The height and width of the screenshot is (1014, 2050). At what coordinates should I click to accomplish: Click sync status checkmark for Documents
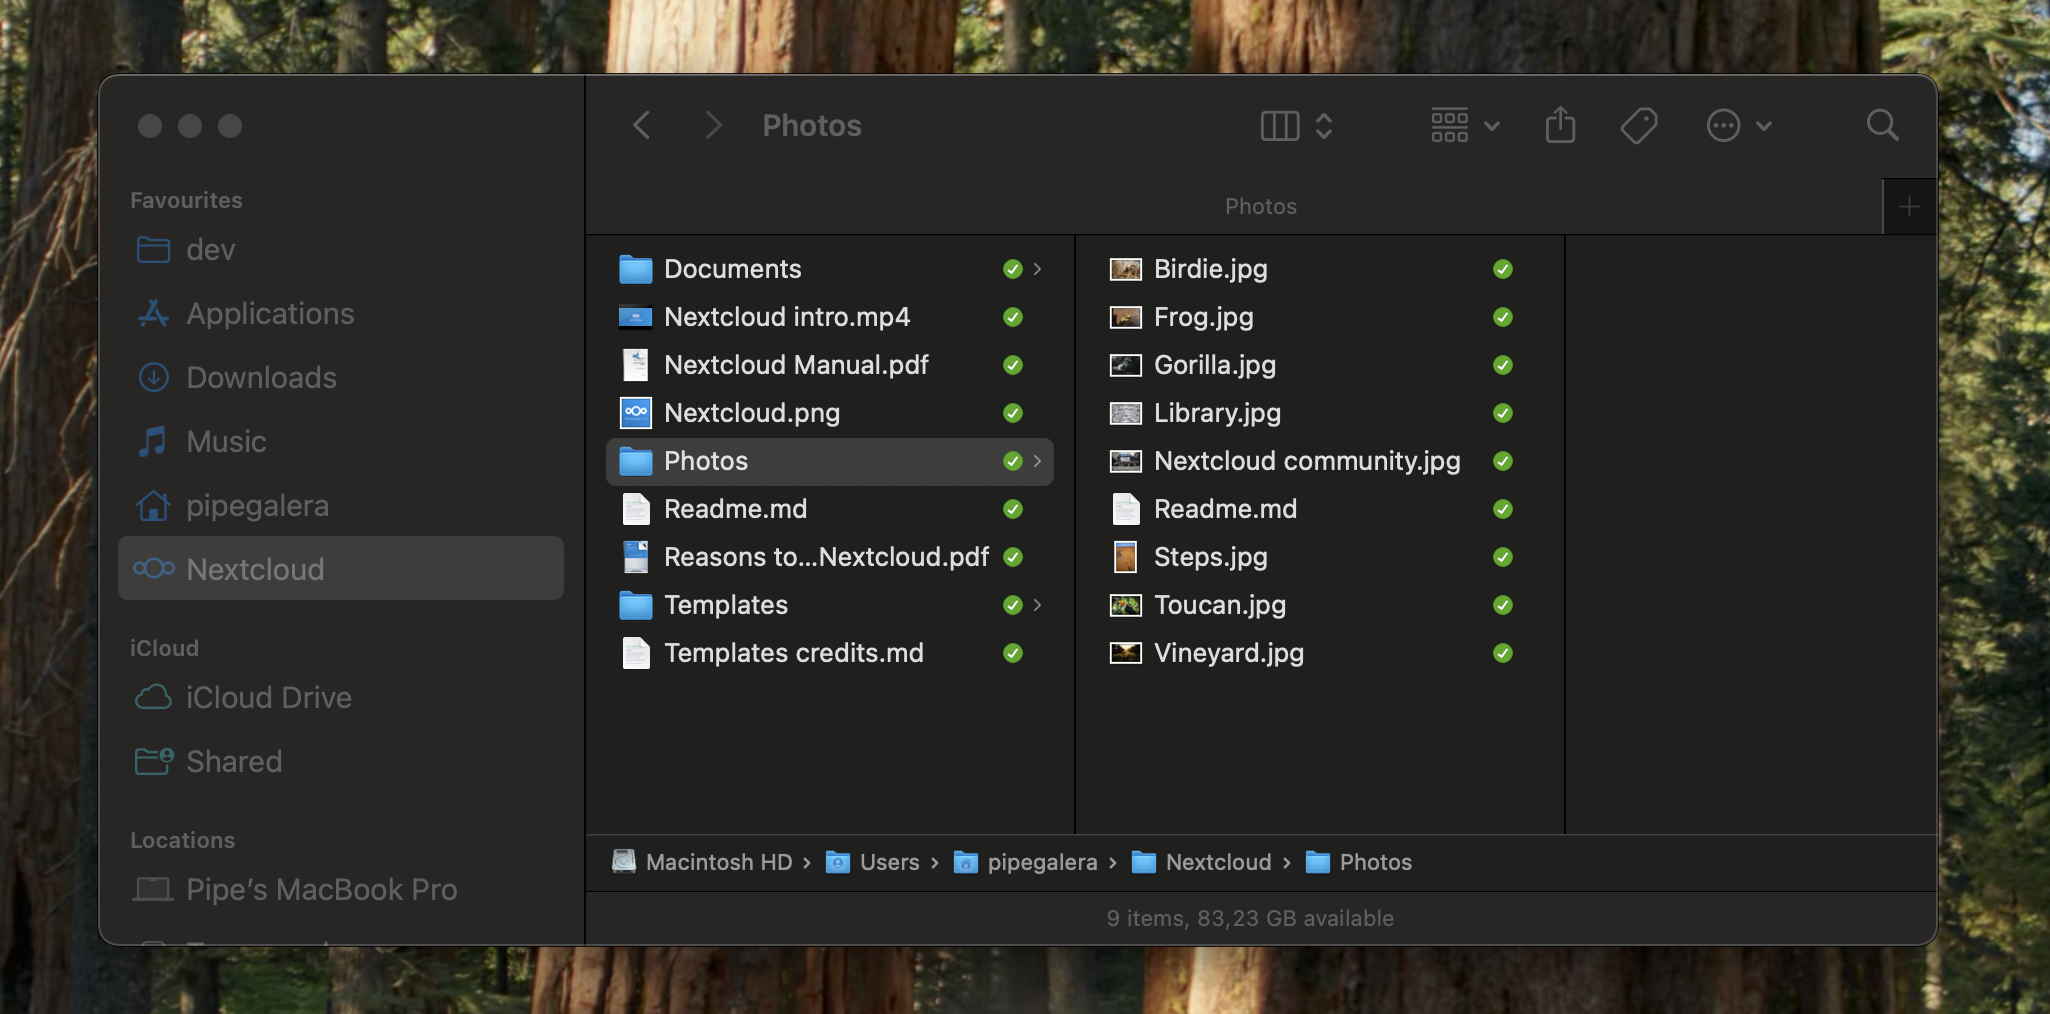click(1012, 269)
